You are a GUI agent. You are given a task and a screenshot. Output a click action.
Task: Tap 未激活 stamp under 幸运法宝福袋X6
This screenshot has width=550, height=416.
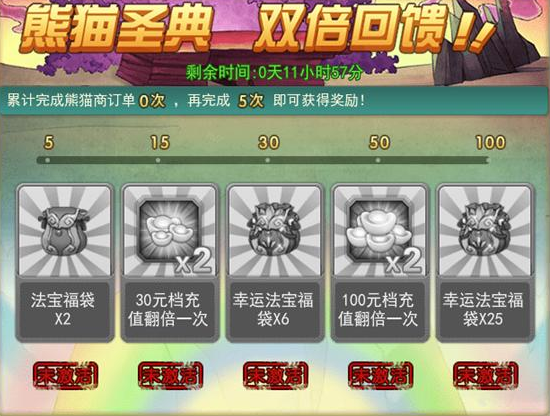click(275, 375)
